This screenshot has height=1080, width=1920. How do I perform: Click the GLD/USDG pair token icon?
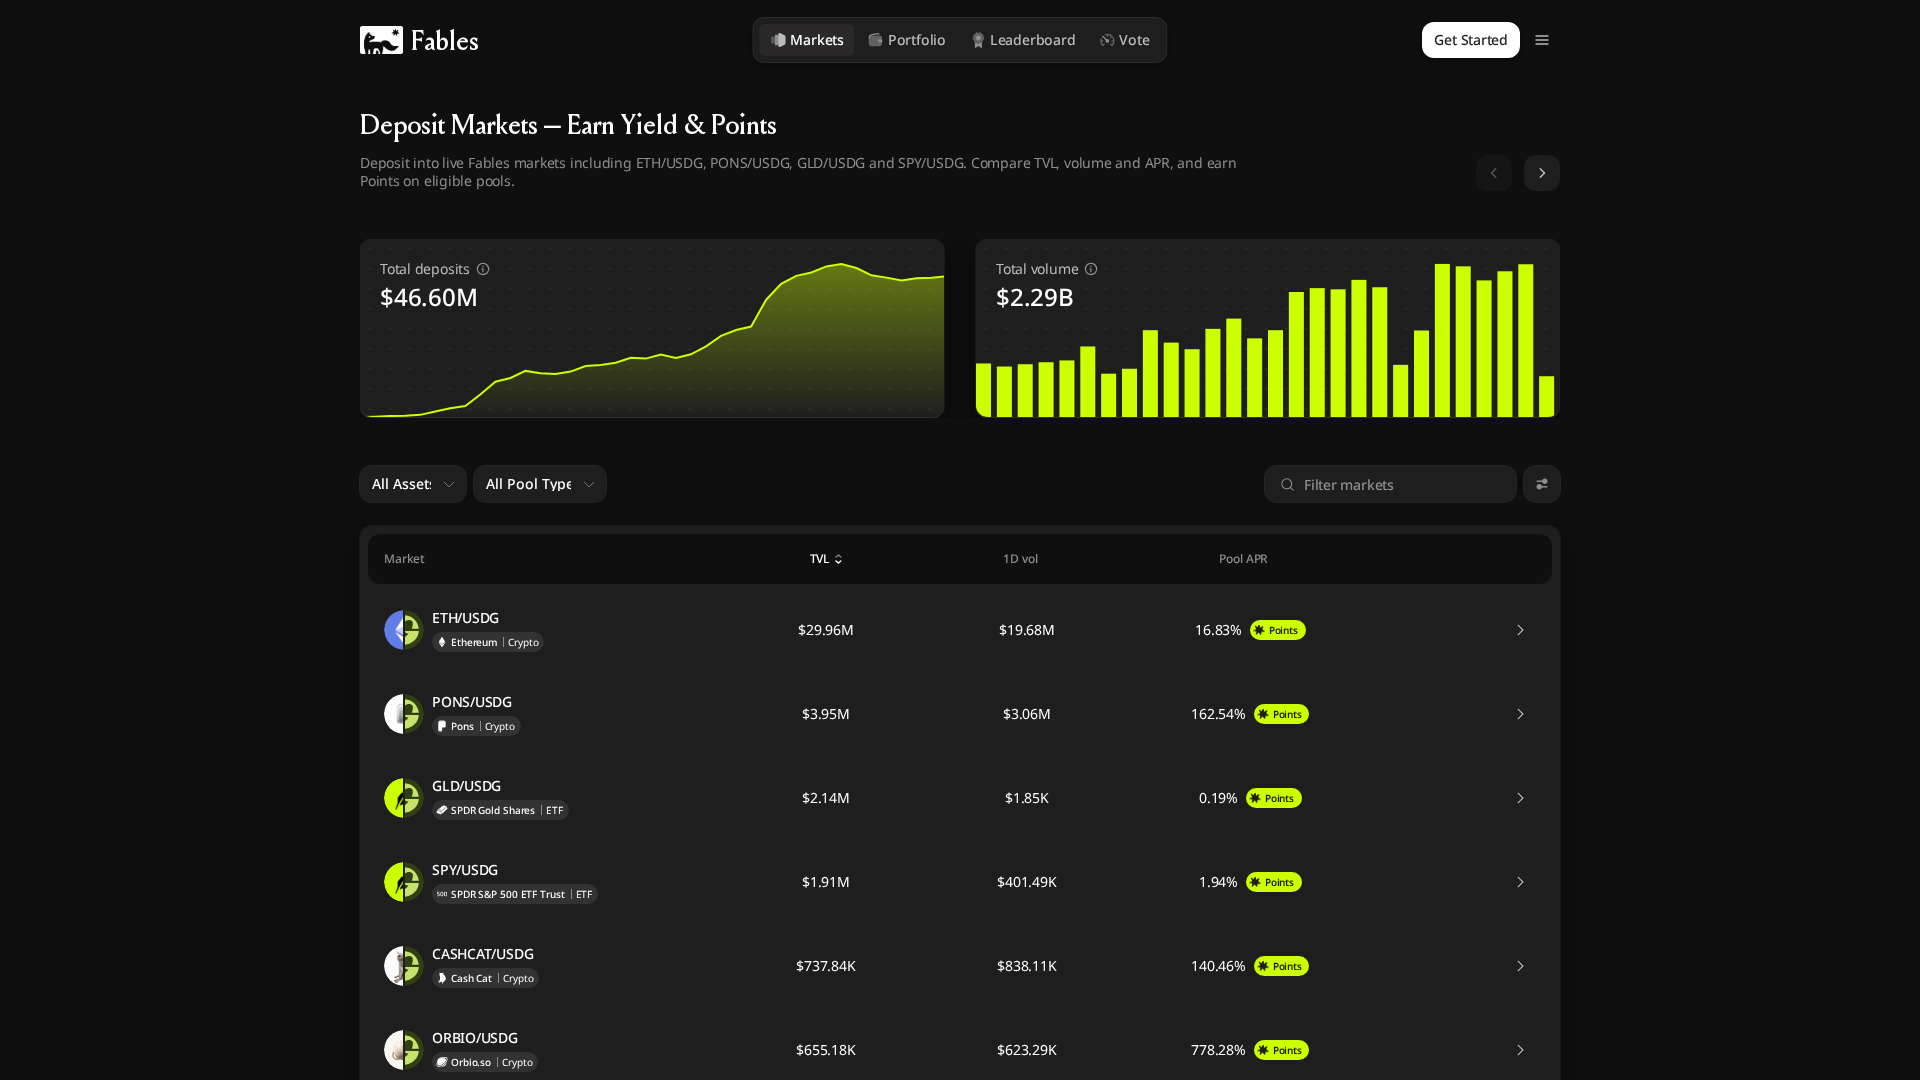[404, 798]
